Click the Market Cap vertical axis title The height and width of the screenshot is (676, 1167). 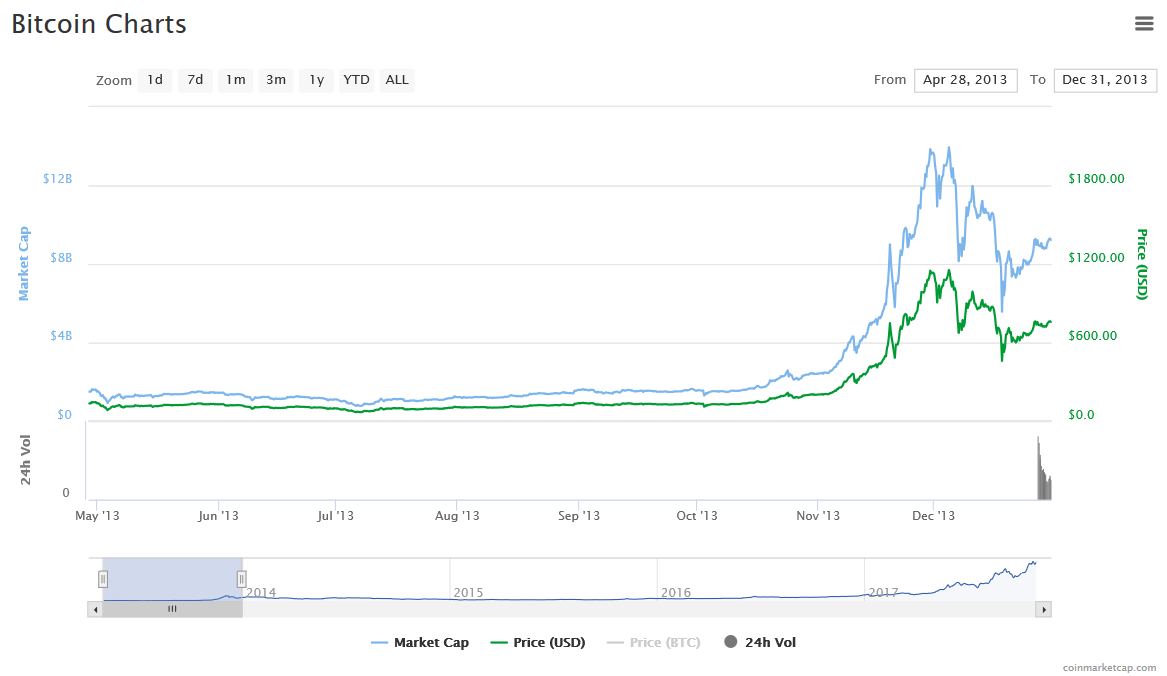(x=24, y=264)
